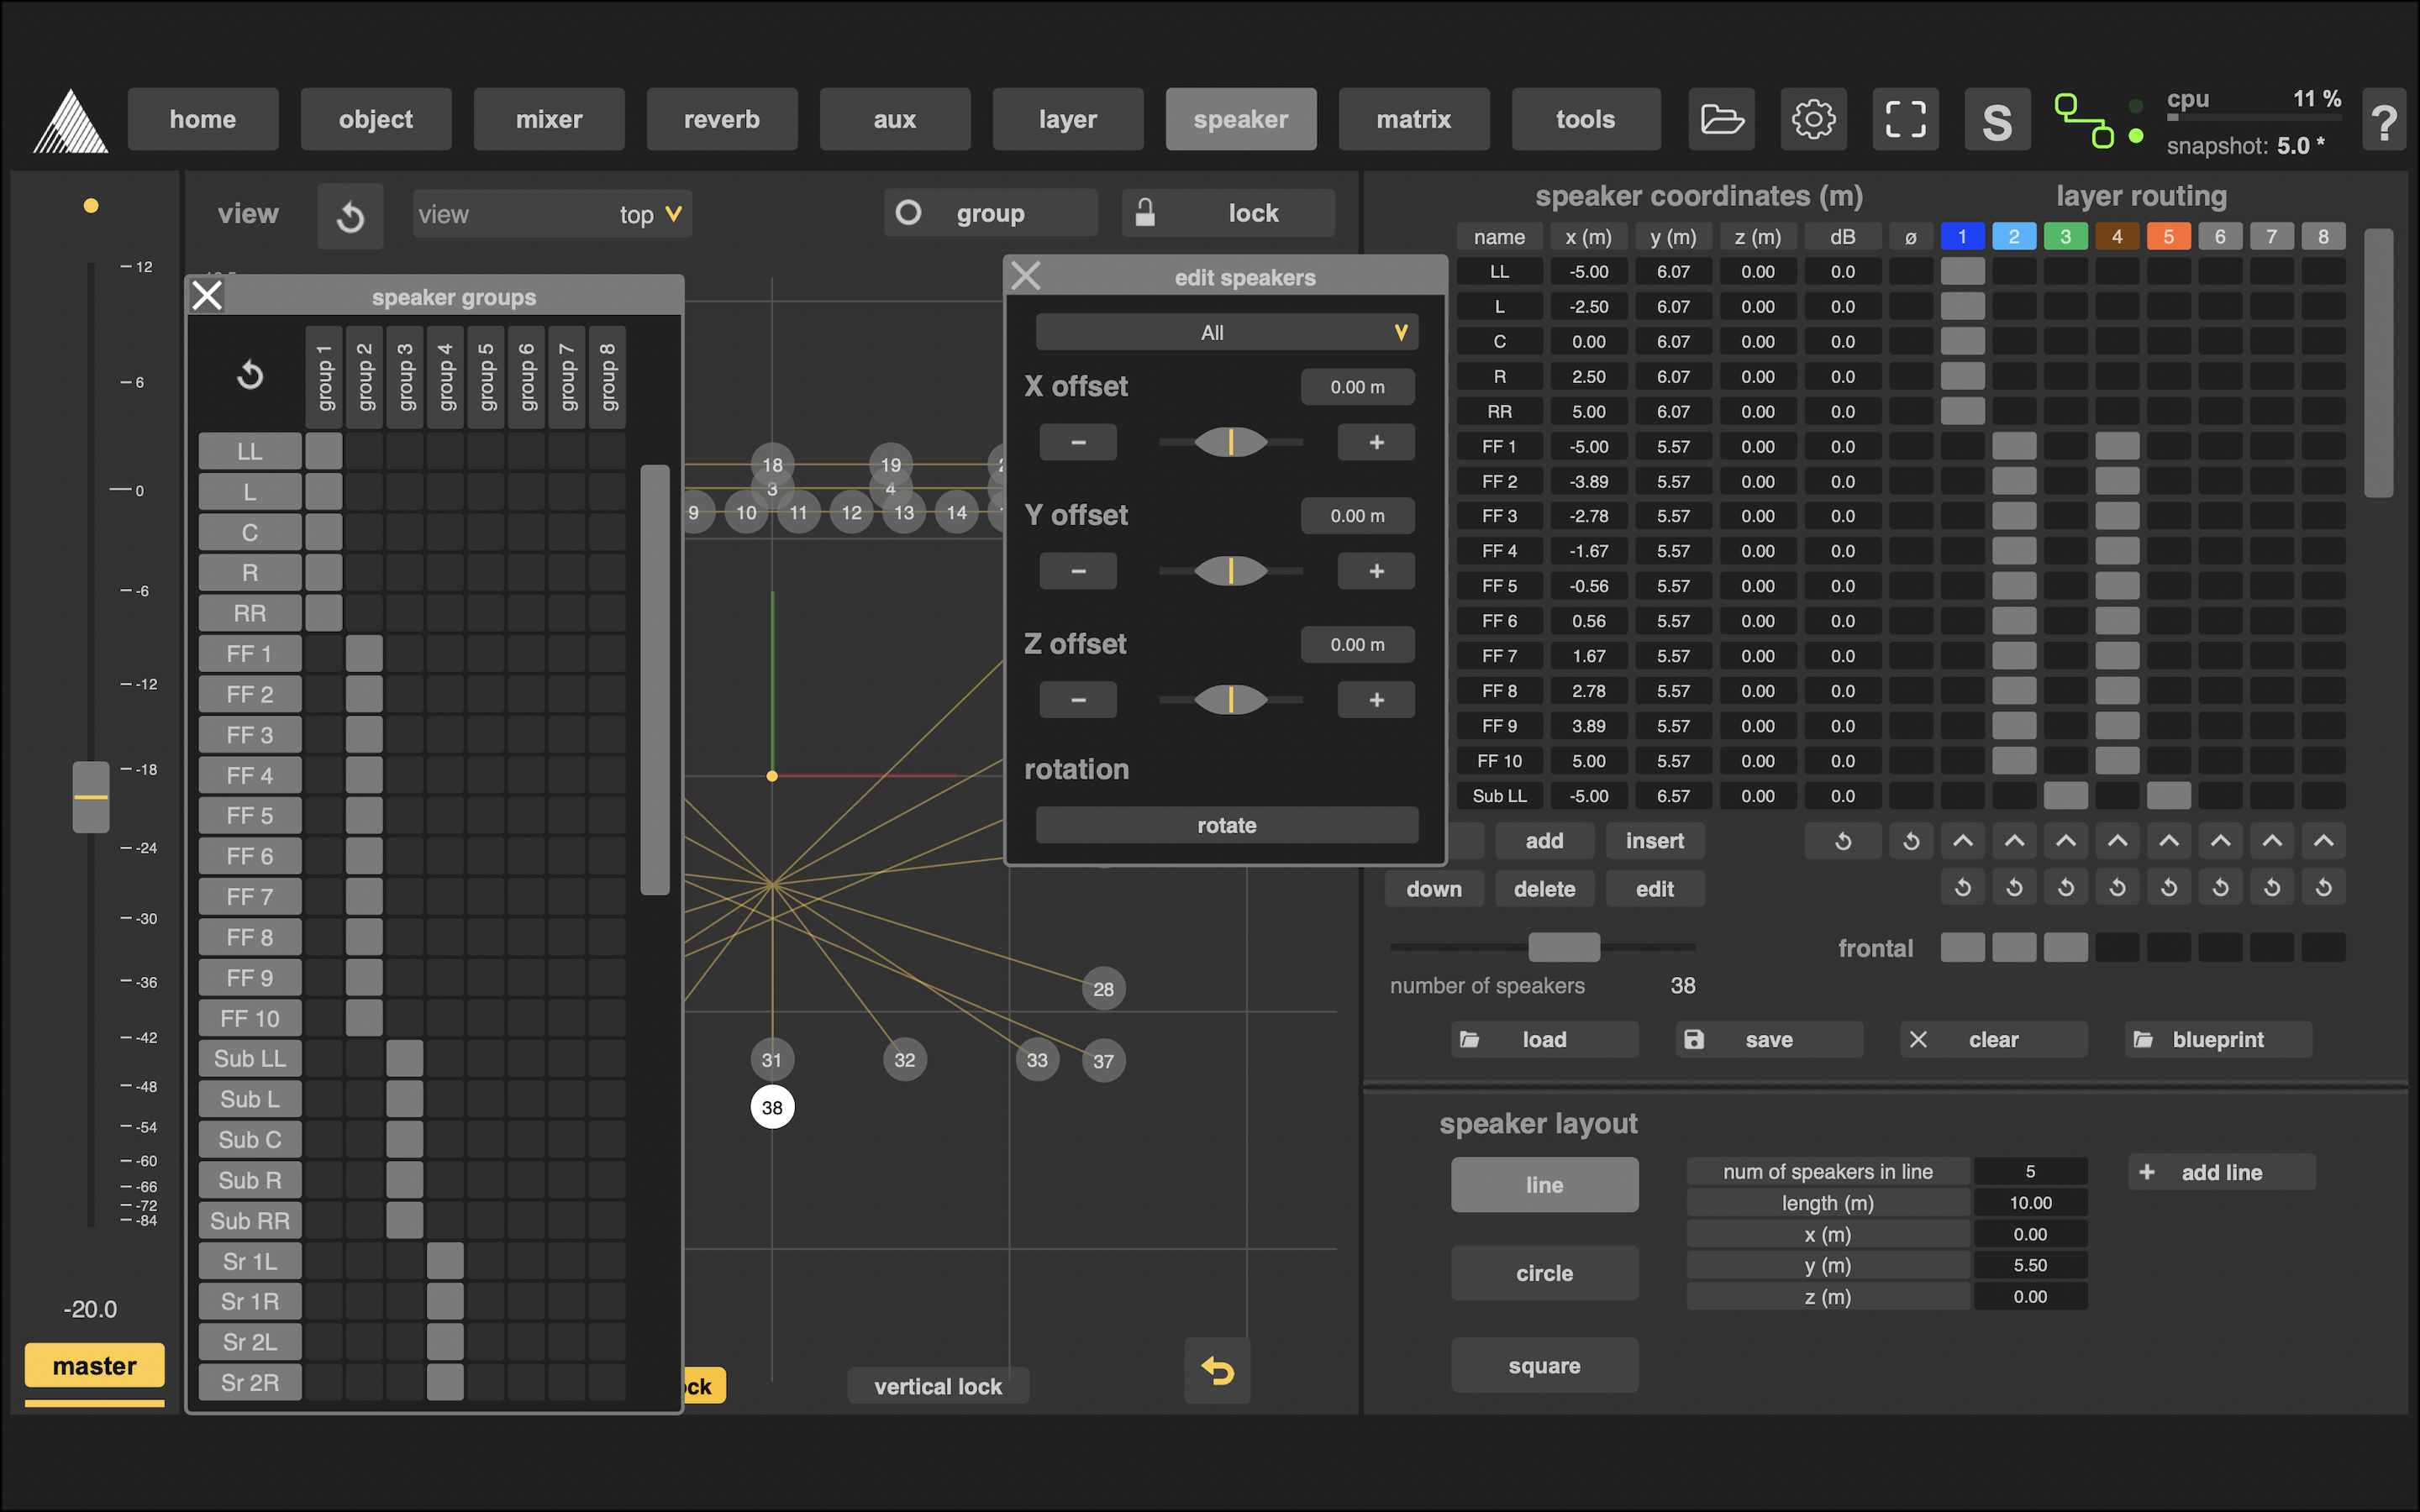Toggle the speaker lock button
Screen dimensions: 2420x1512
click(x=1228, y=213)
